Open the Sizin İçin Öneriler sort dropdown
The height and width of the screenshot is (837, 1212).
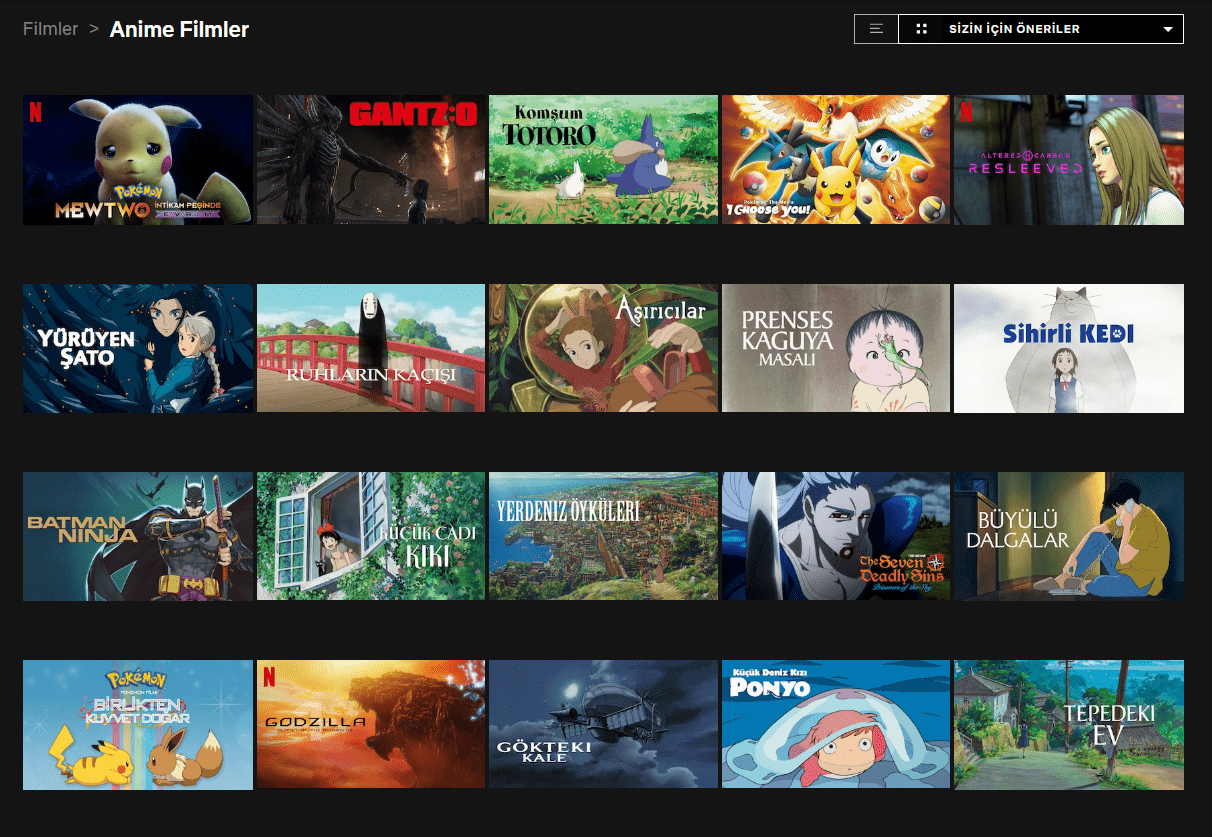[1041, 29]
